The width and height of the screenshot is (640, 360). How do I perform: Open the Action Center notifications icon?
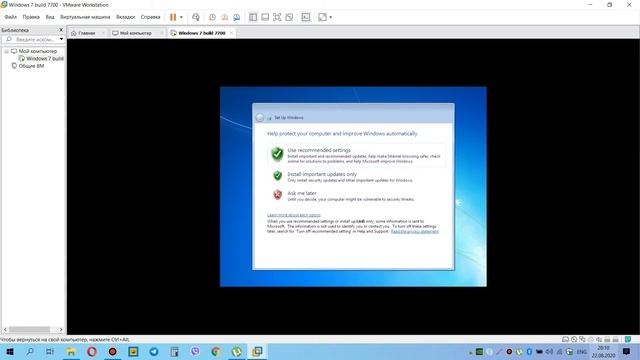[627, 351]
